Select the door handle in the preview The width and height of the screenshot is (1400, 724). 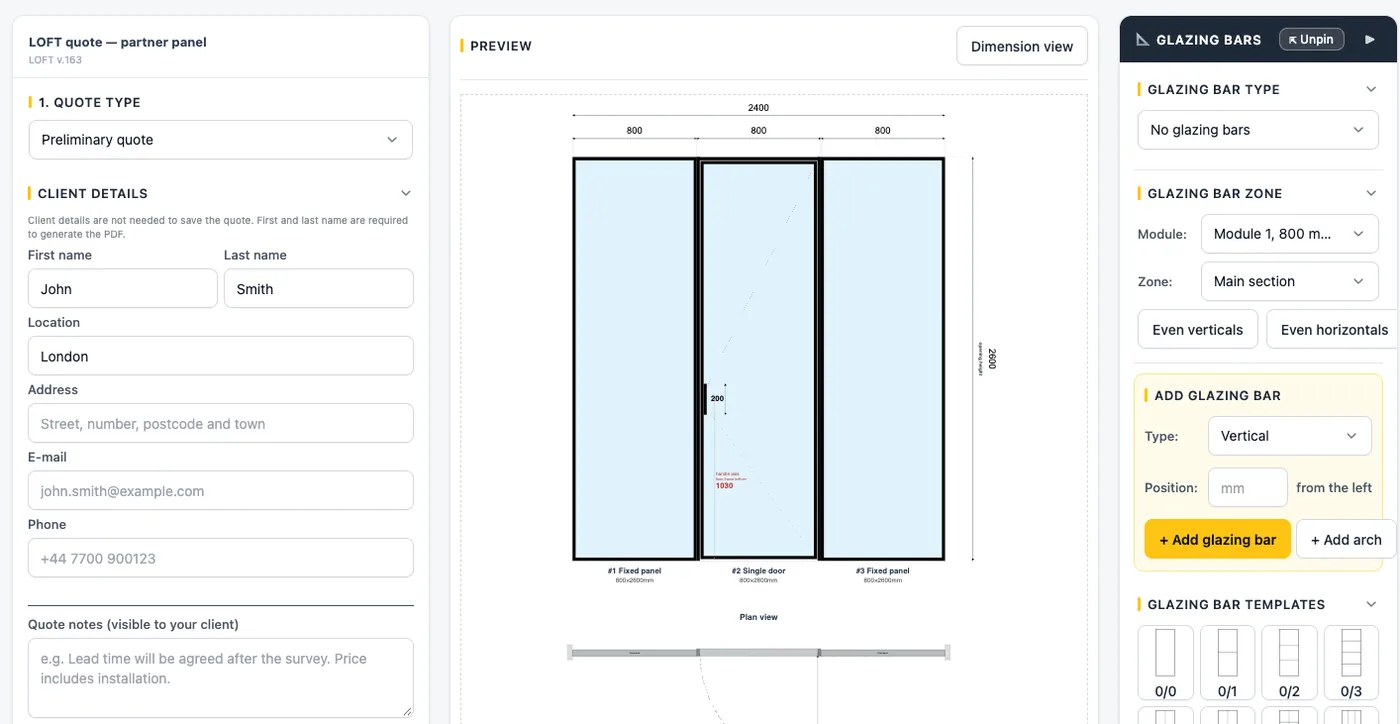coord(705,398)
